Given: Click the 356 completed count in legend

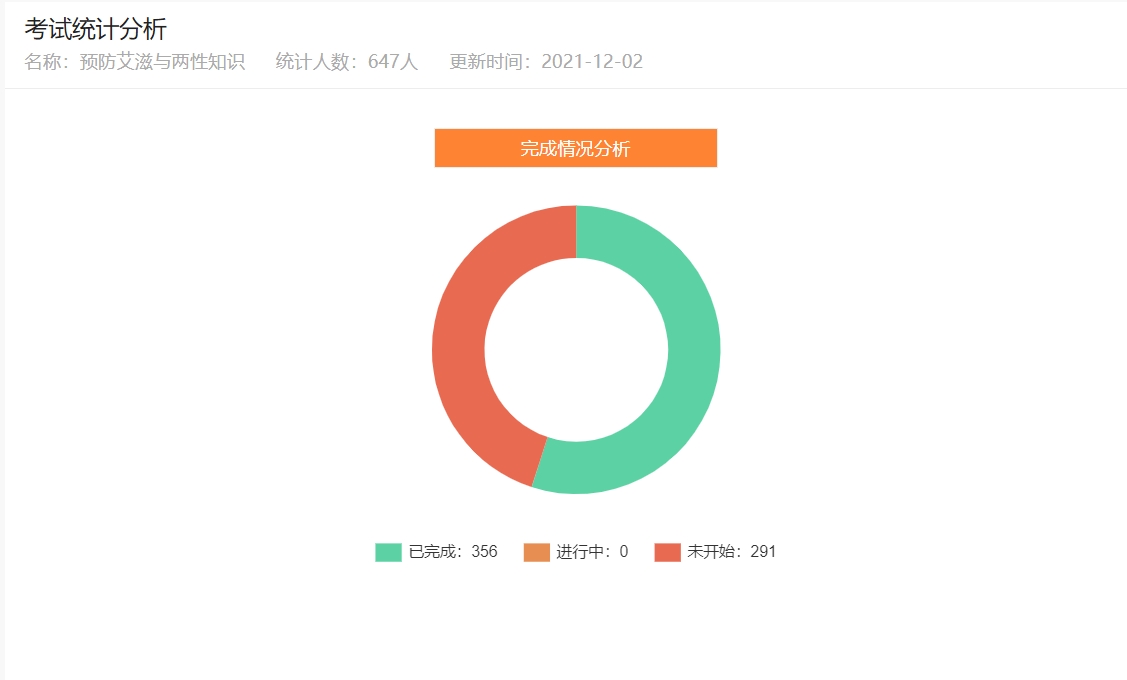Looking at the screenshot, I should click(484, 552).
